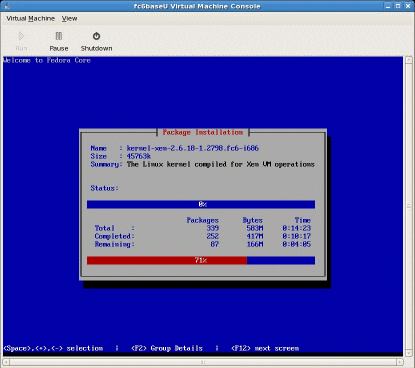This screenshot has height=368, width=415.
Task: Click the greyed-out Run toolbar icon
Action: [x=21, y=36]
